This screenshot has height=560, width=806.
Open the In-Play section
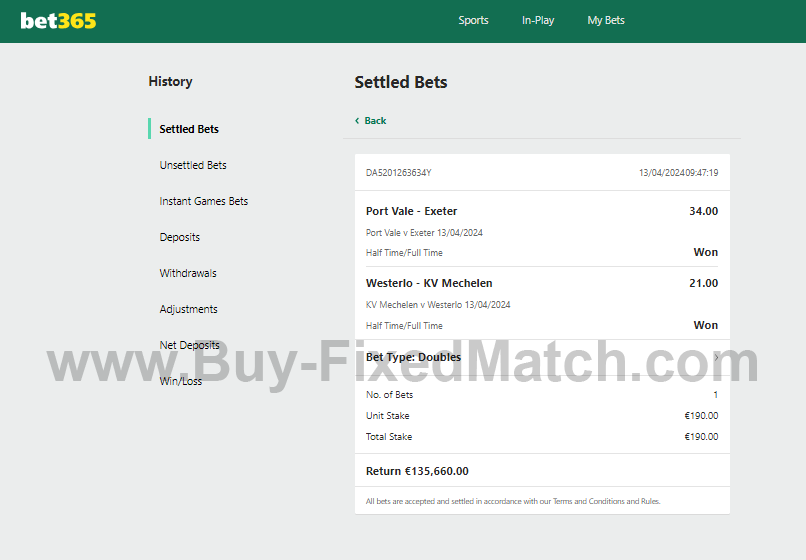(538, 20)
